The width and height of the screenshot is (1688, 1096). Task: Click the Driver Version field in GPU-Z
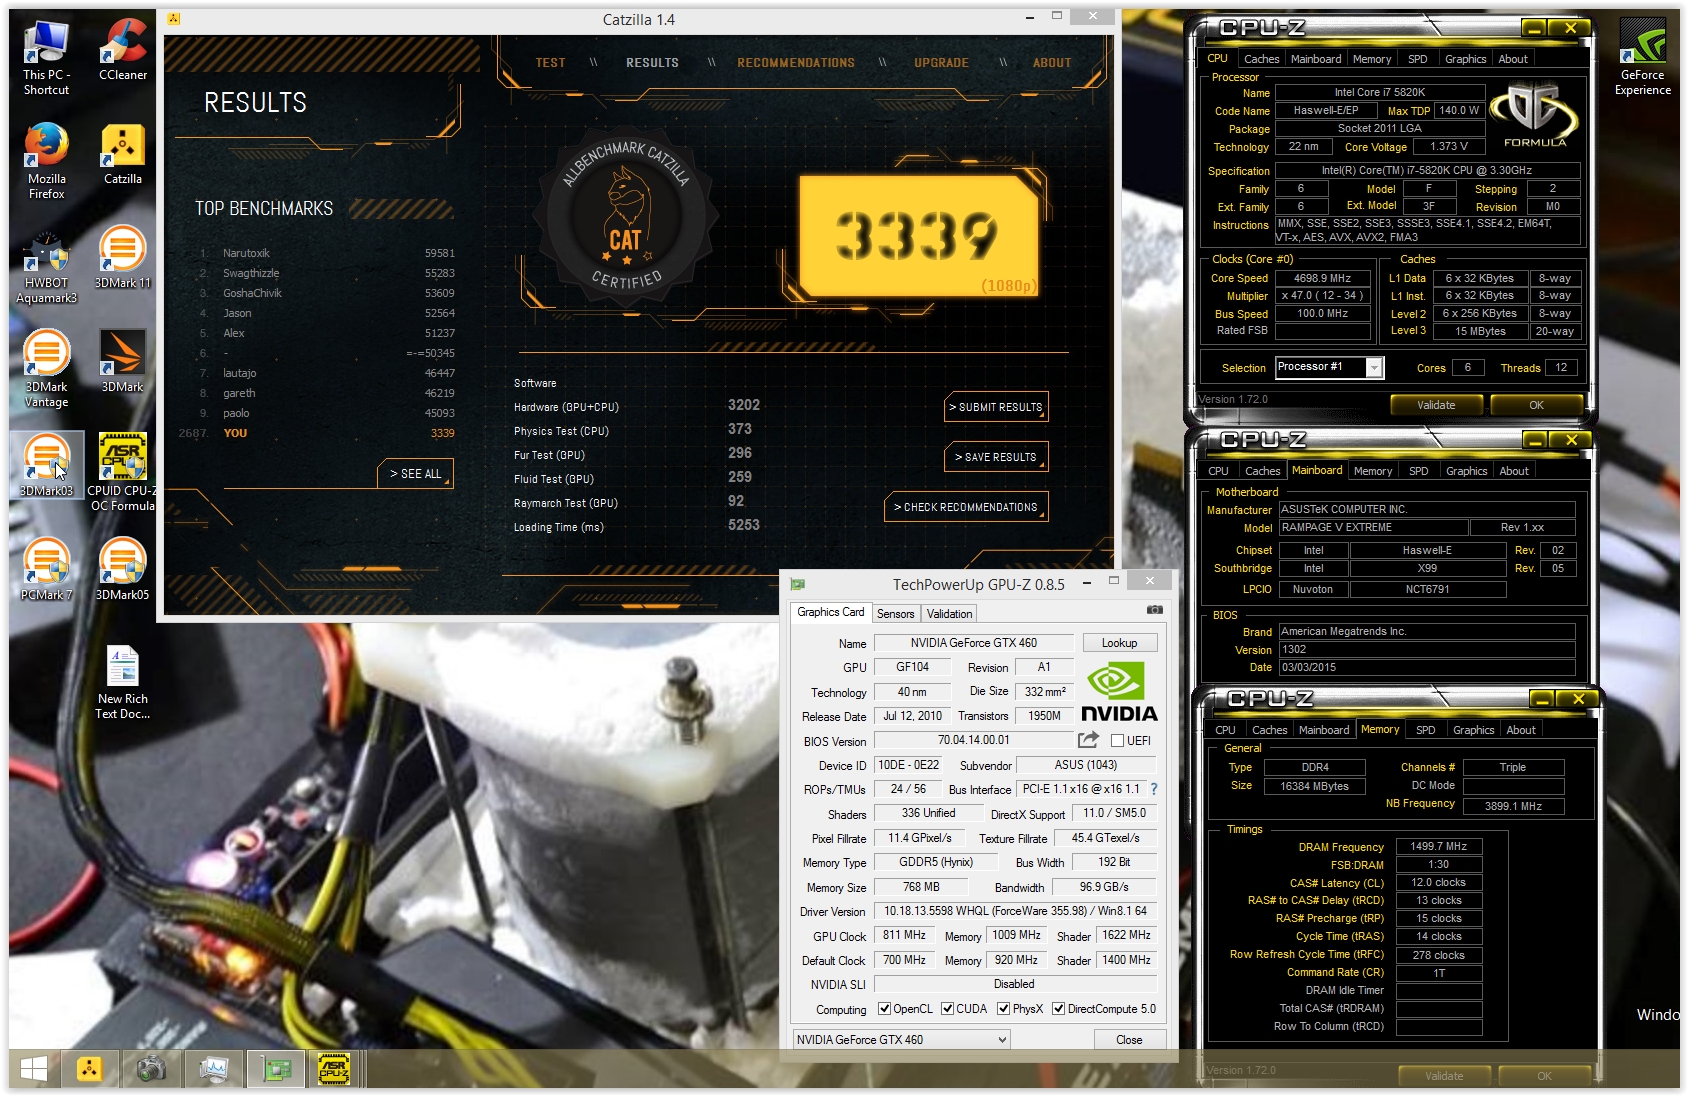click(x=1015, y=911)
